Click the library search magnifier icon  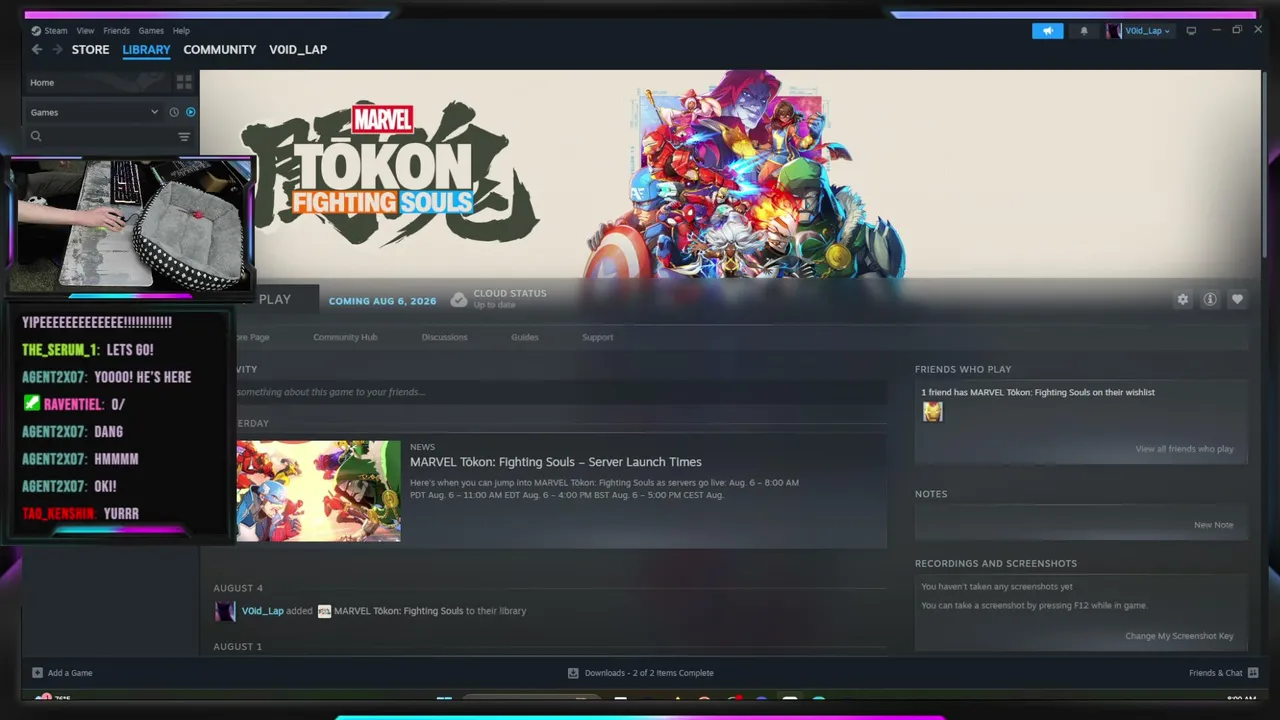(x=36, y=137)
